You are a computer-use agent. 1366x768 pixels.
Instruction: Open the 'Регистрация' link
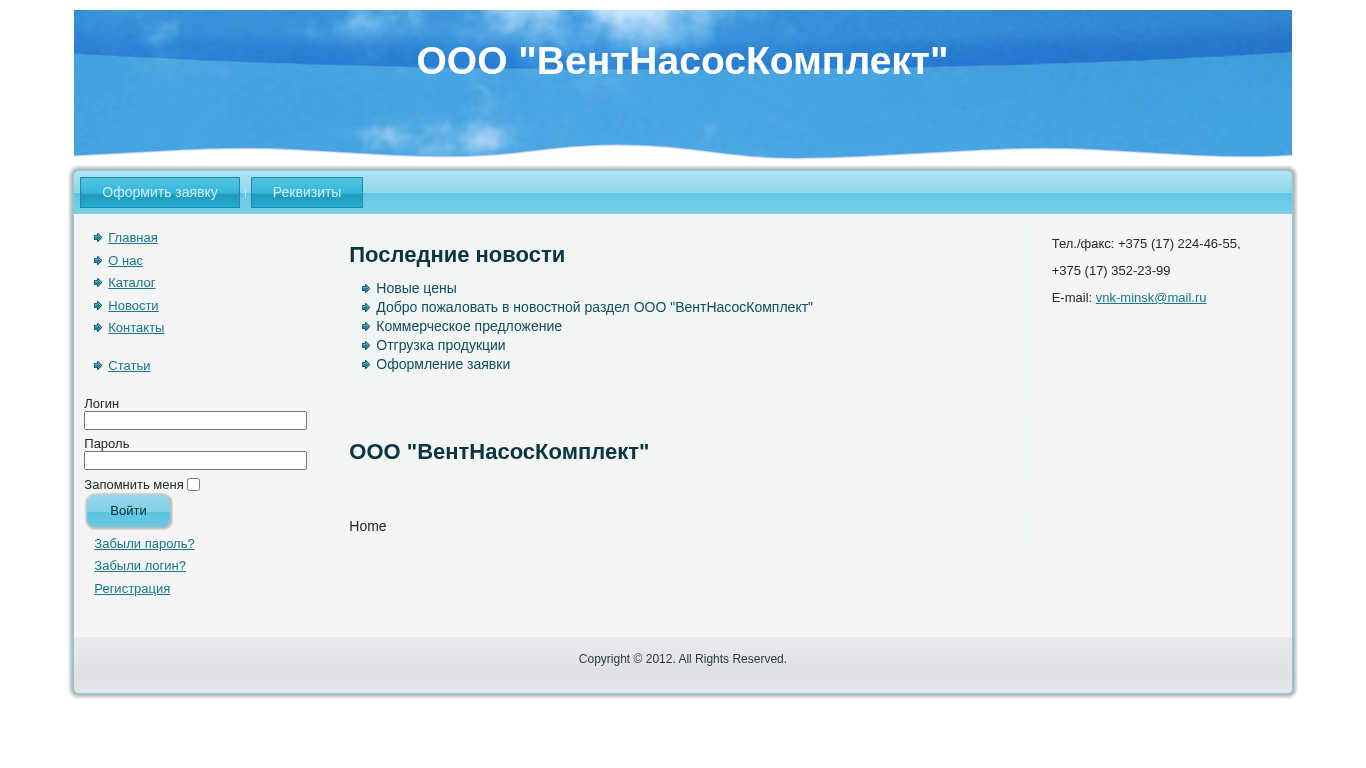click(132, 589)
